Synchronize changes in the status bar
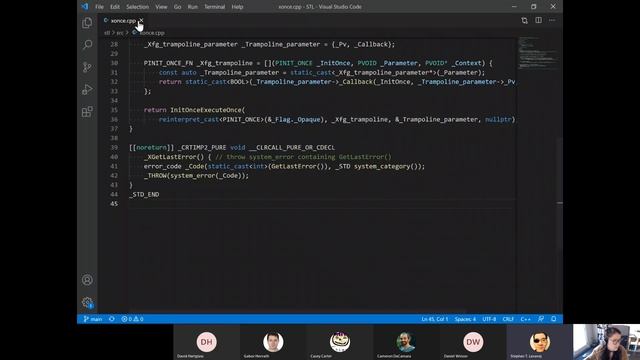Image resolution: width=640 pixels, height=360 pixels. [111, 319]
